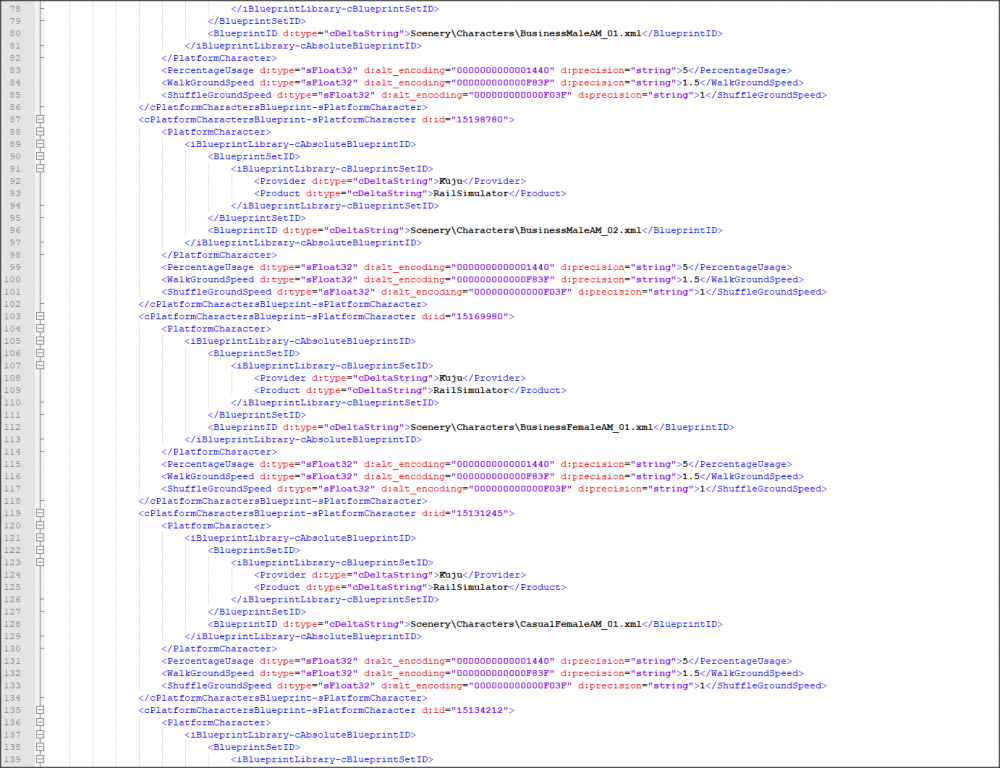Collapse the PlatformCharacter fold on line 88

point(40,132)
